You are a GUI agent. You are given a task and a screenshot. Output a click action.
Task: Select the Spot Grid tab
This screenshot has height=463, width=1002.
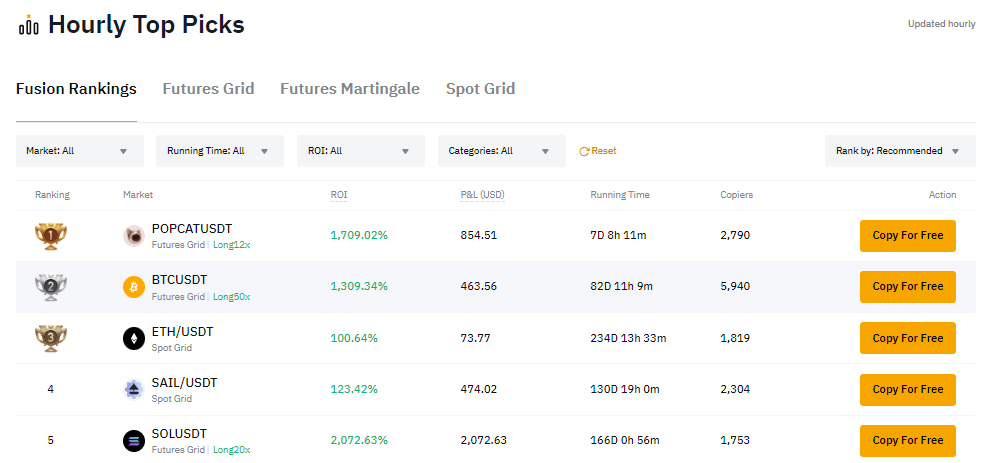click(x=480, y=89)
